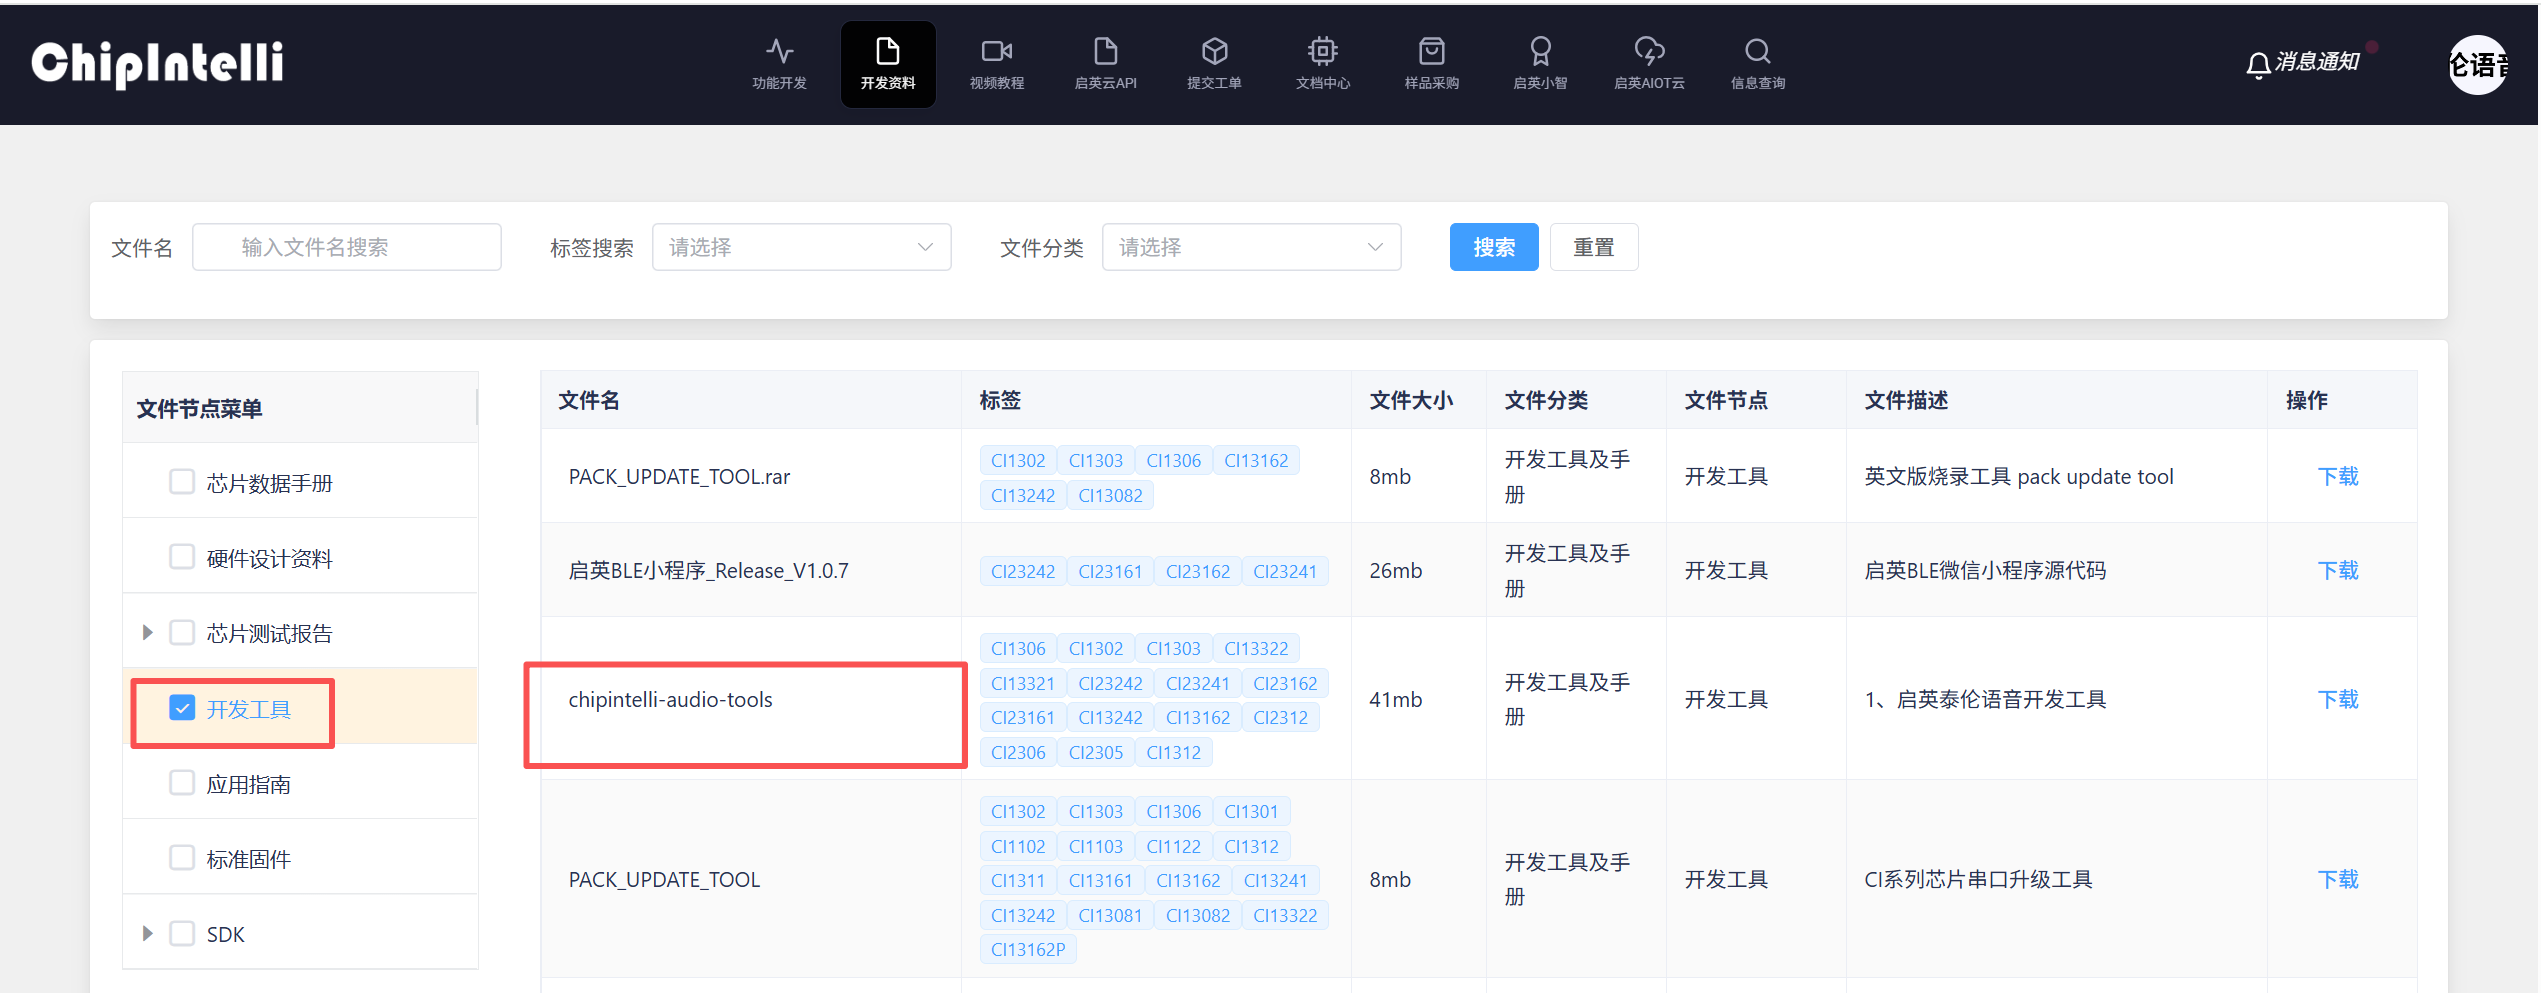Open the 标签搜索 dropdown
Image resolution: width=2541 pixels, height=993 pixels.
point(801,247)
